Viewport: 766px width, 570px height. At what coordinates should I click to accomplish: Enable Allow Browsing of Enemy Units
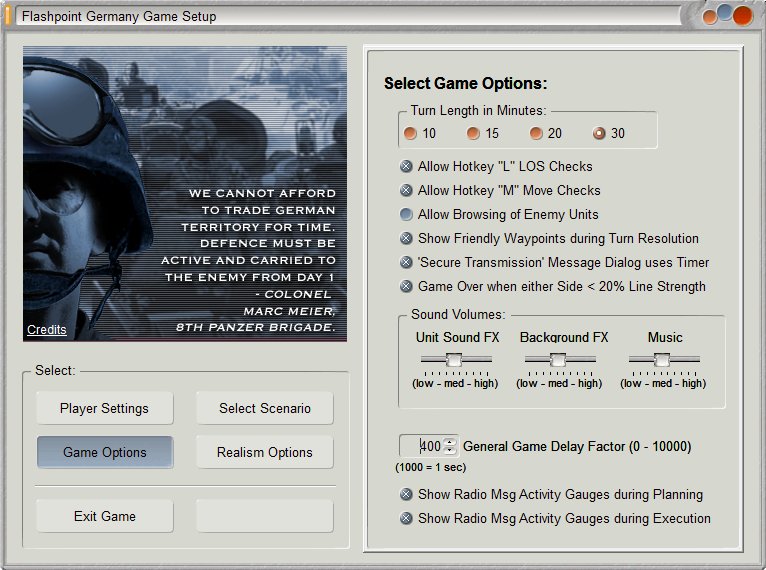tap(406, 214)
